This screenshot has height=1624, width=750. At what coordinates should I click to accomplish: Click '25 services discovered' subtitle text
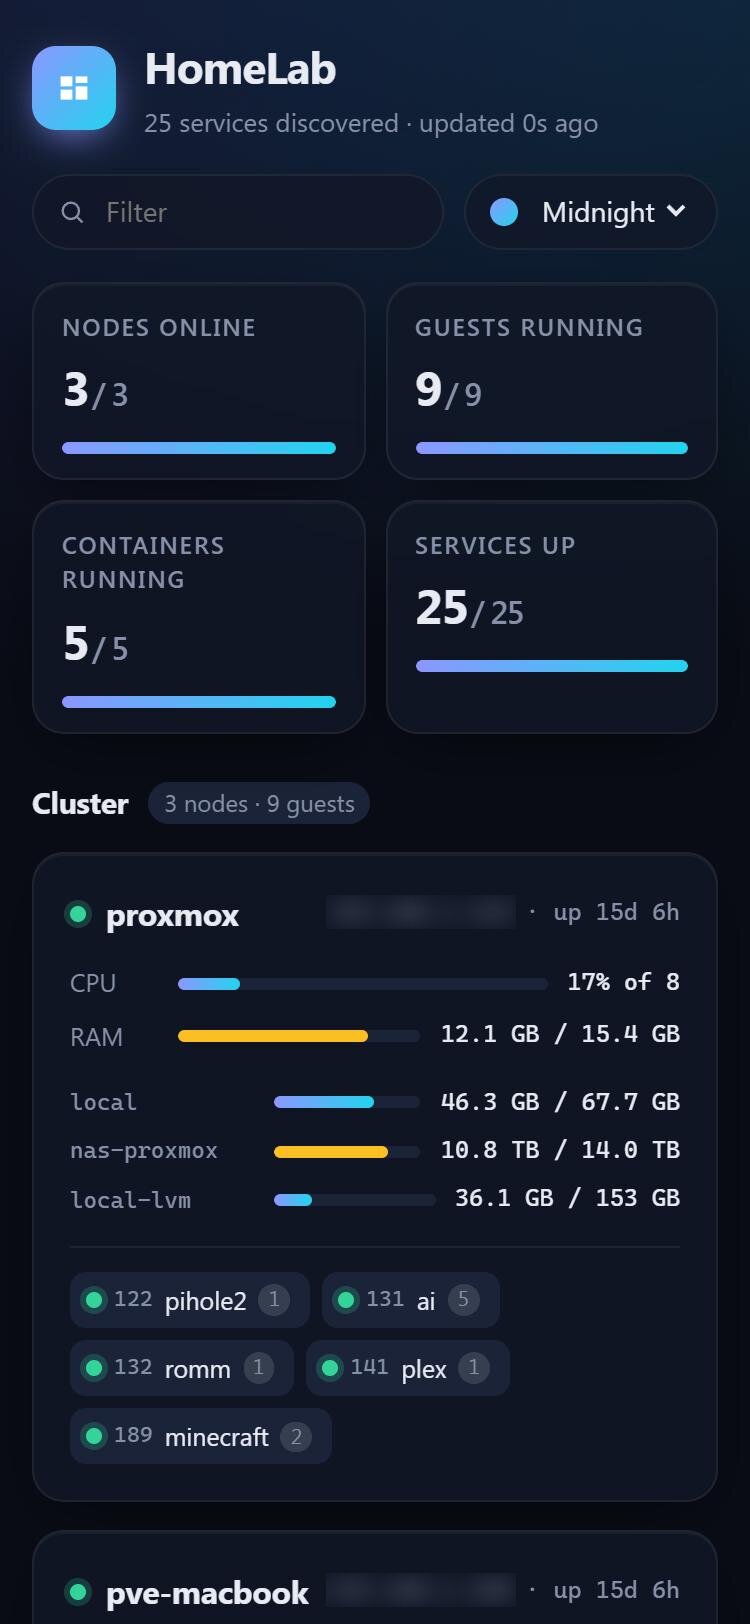click(x=271, y=123)
